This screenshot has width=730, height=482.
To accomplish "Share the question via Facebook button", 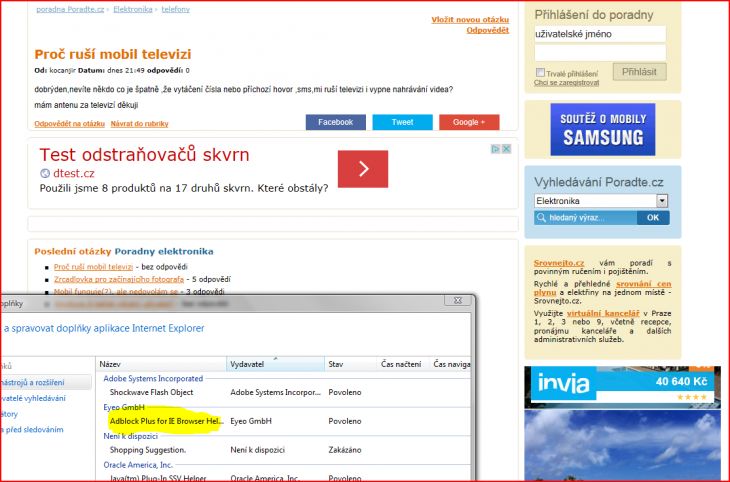I will (335, 122).
